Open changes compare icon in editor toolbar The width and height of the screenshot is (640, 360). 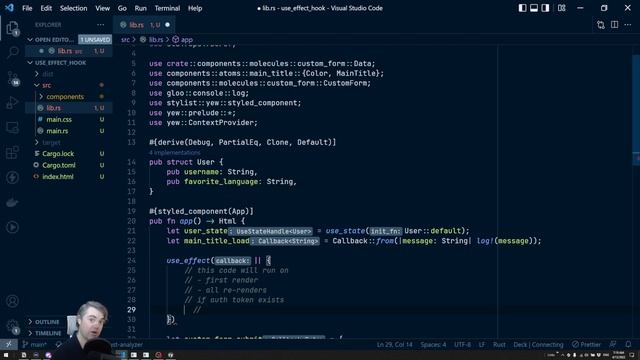coord(600,25)
